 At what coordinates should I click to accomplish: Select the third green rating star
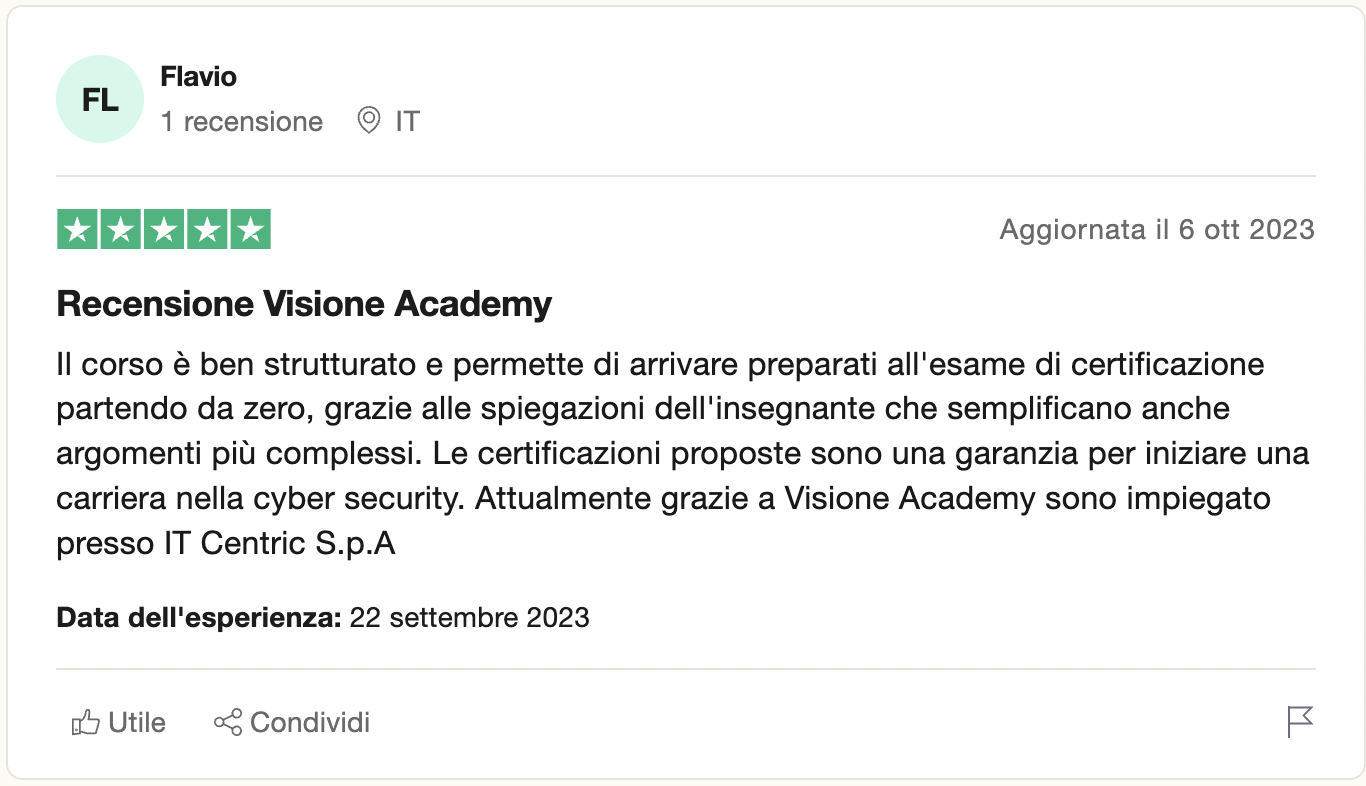pyautogui.click(x=164, y=230)
